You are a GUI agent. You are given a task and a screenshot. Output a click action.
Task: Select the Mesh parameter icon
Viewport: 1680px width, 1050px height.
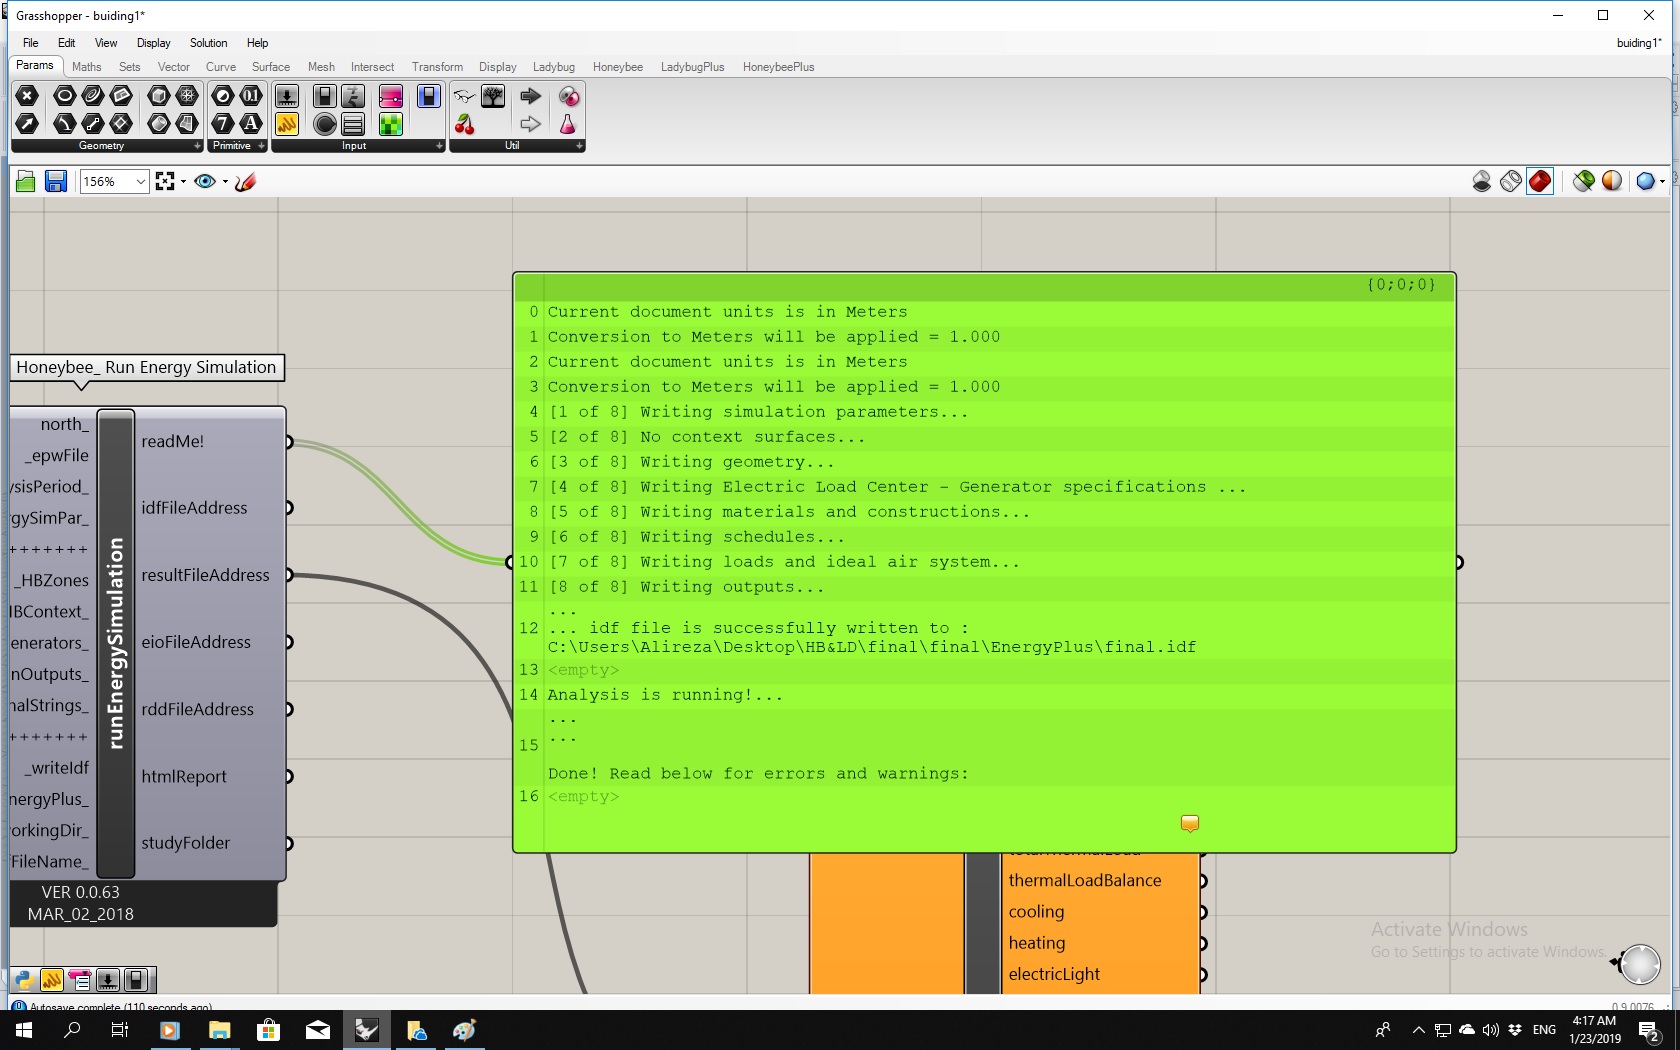pyautogui.click(x=187, y=96)
